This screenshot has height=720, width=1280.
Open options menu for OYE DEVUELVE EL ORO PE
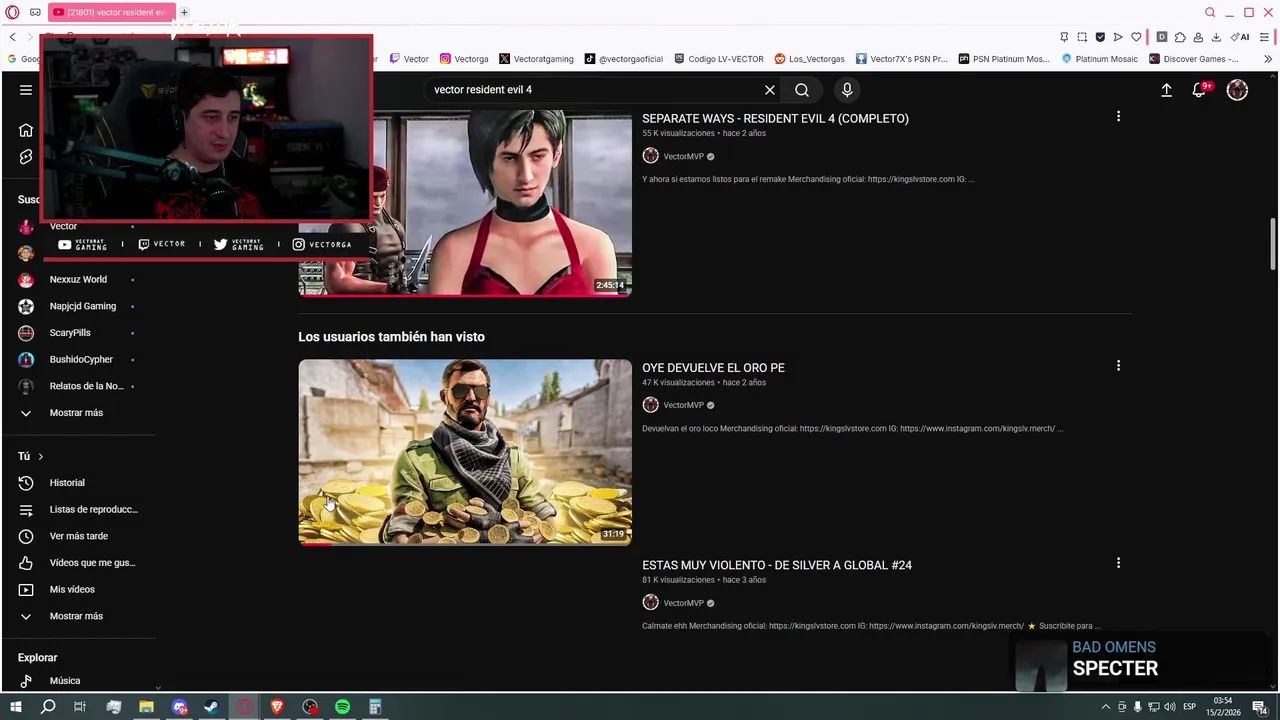(x=1118, y=366)
